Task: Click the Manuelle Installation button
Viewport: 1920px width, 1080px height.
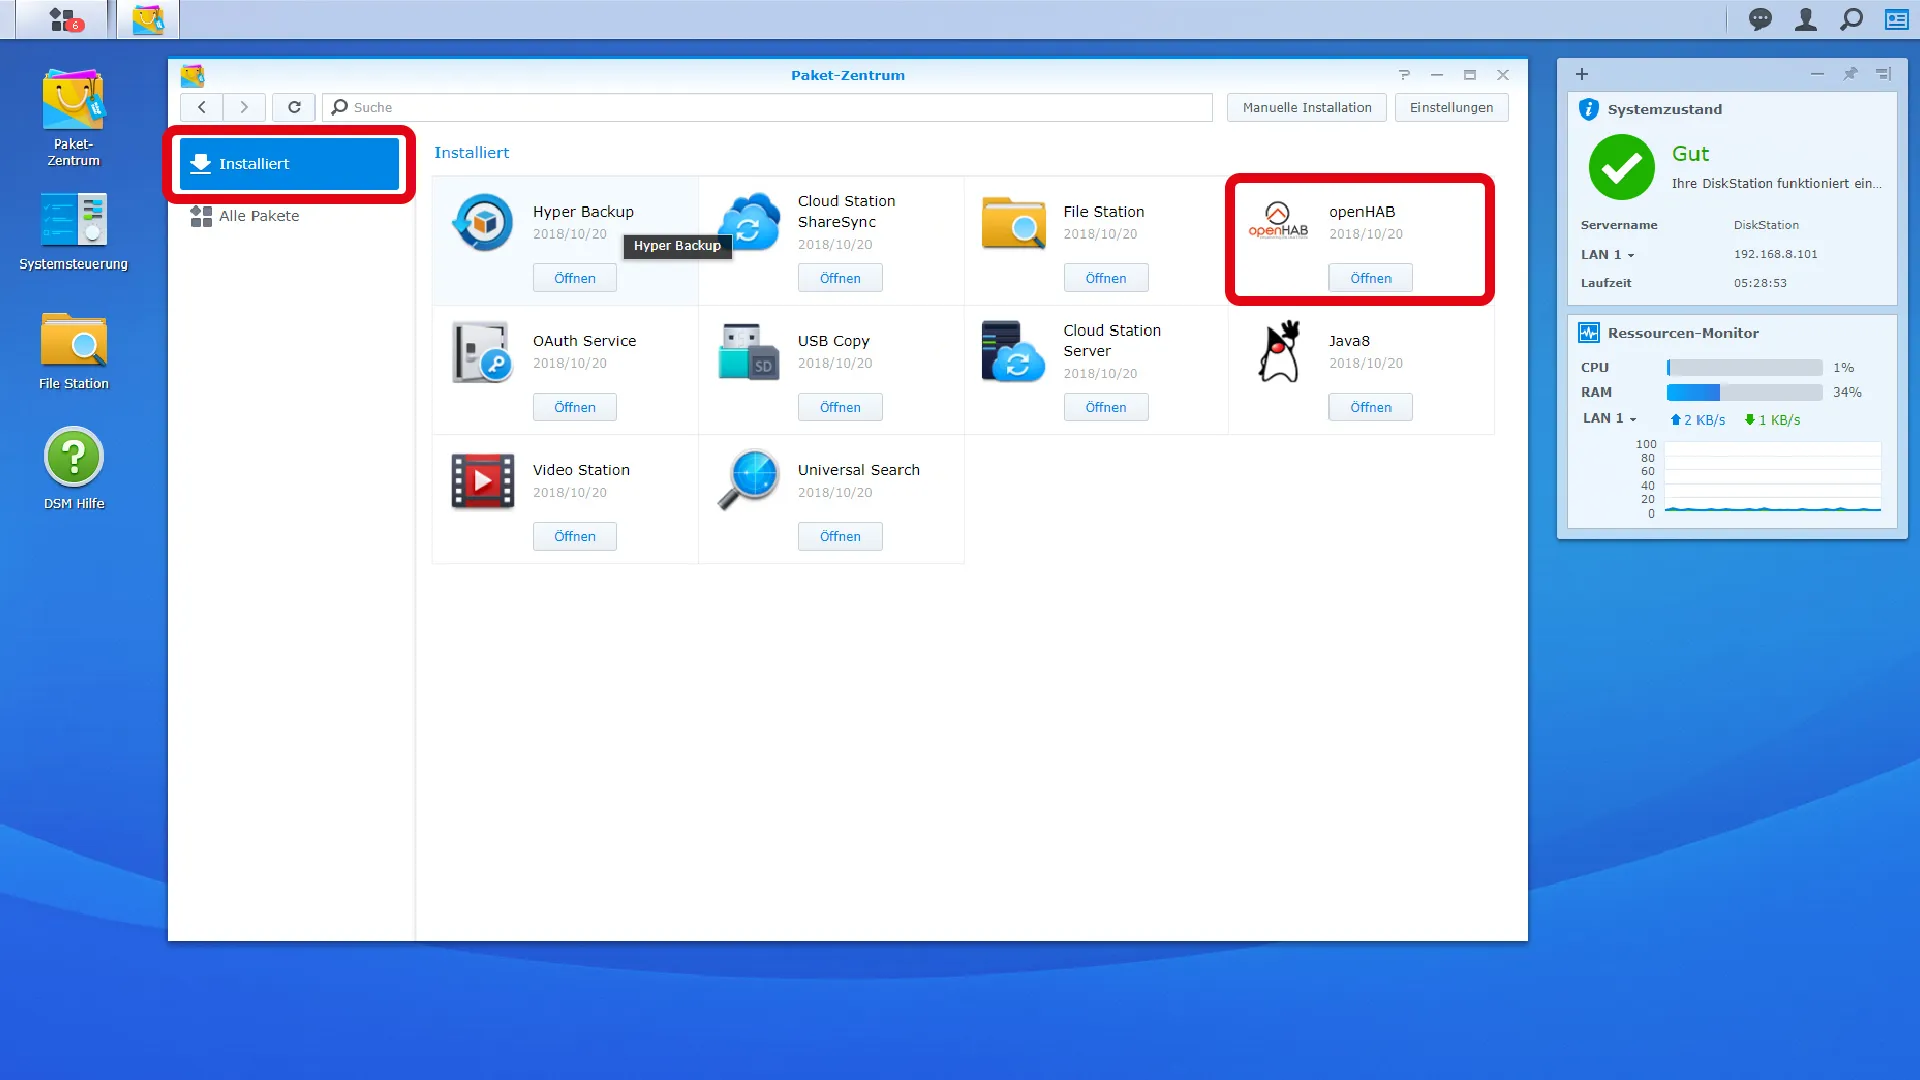Action: [x=1307, y=108]
